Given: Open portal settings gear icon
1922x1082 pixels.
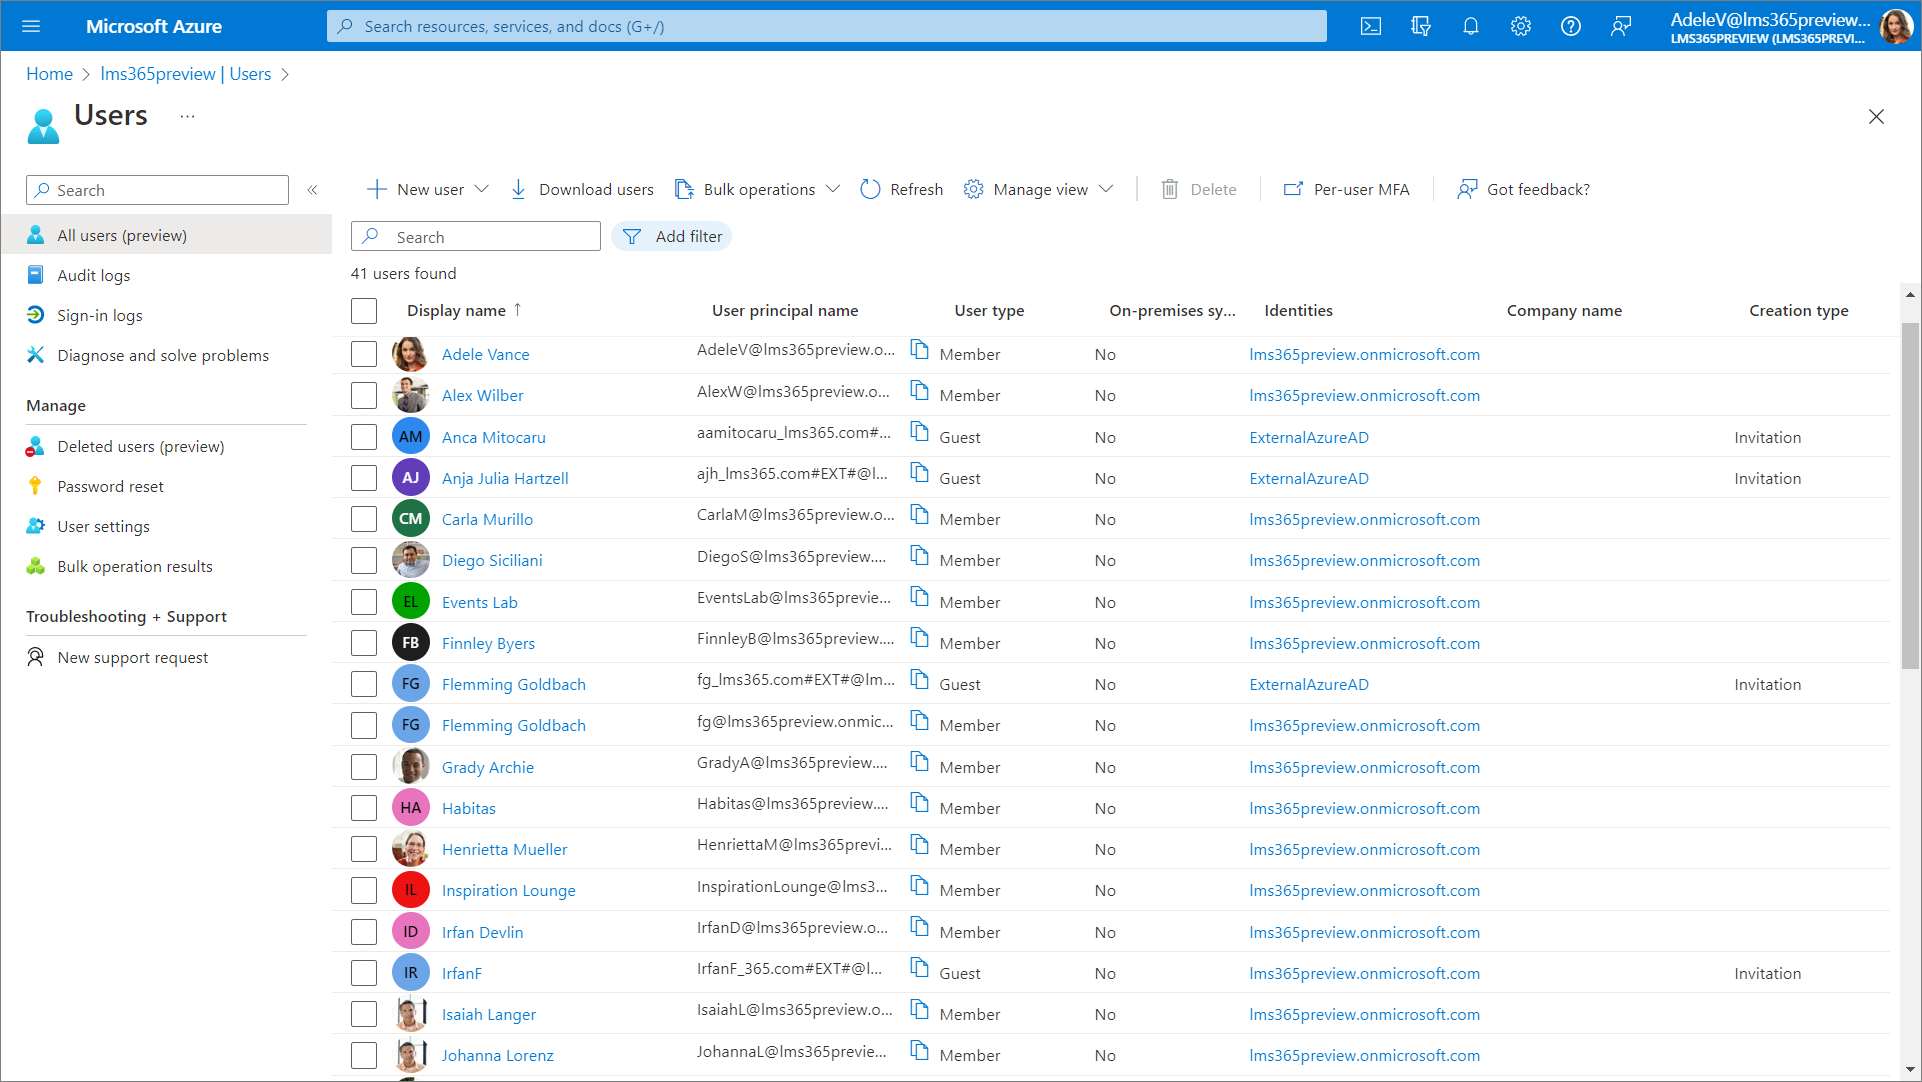Looking at the screenshot, I should (x=1521, y=26).
